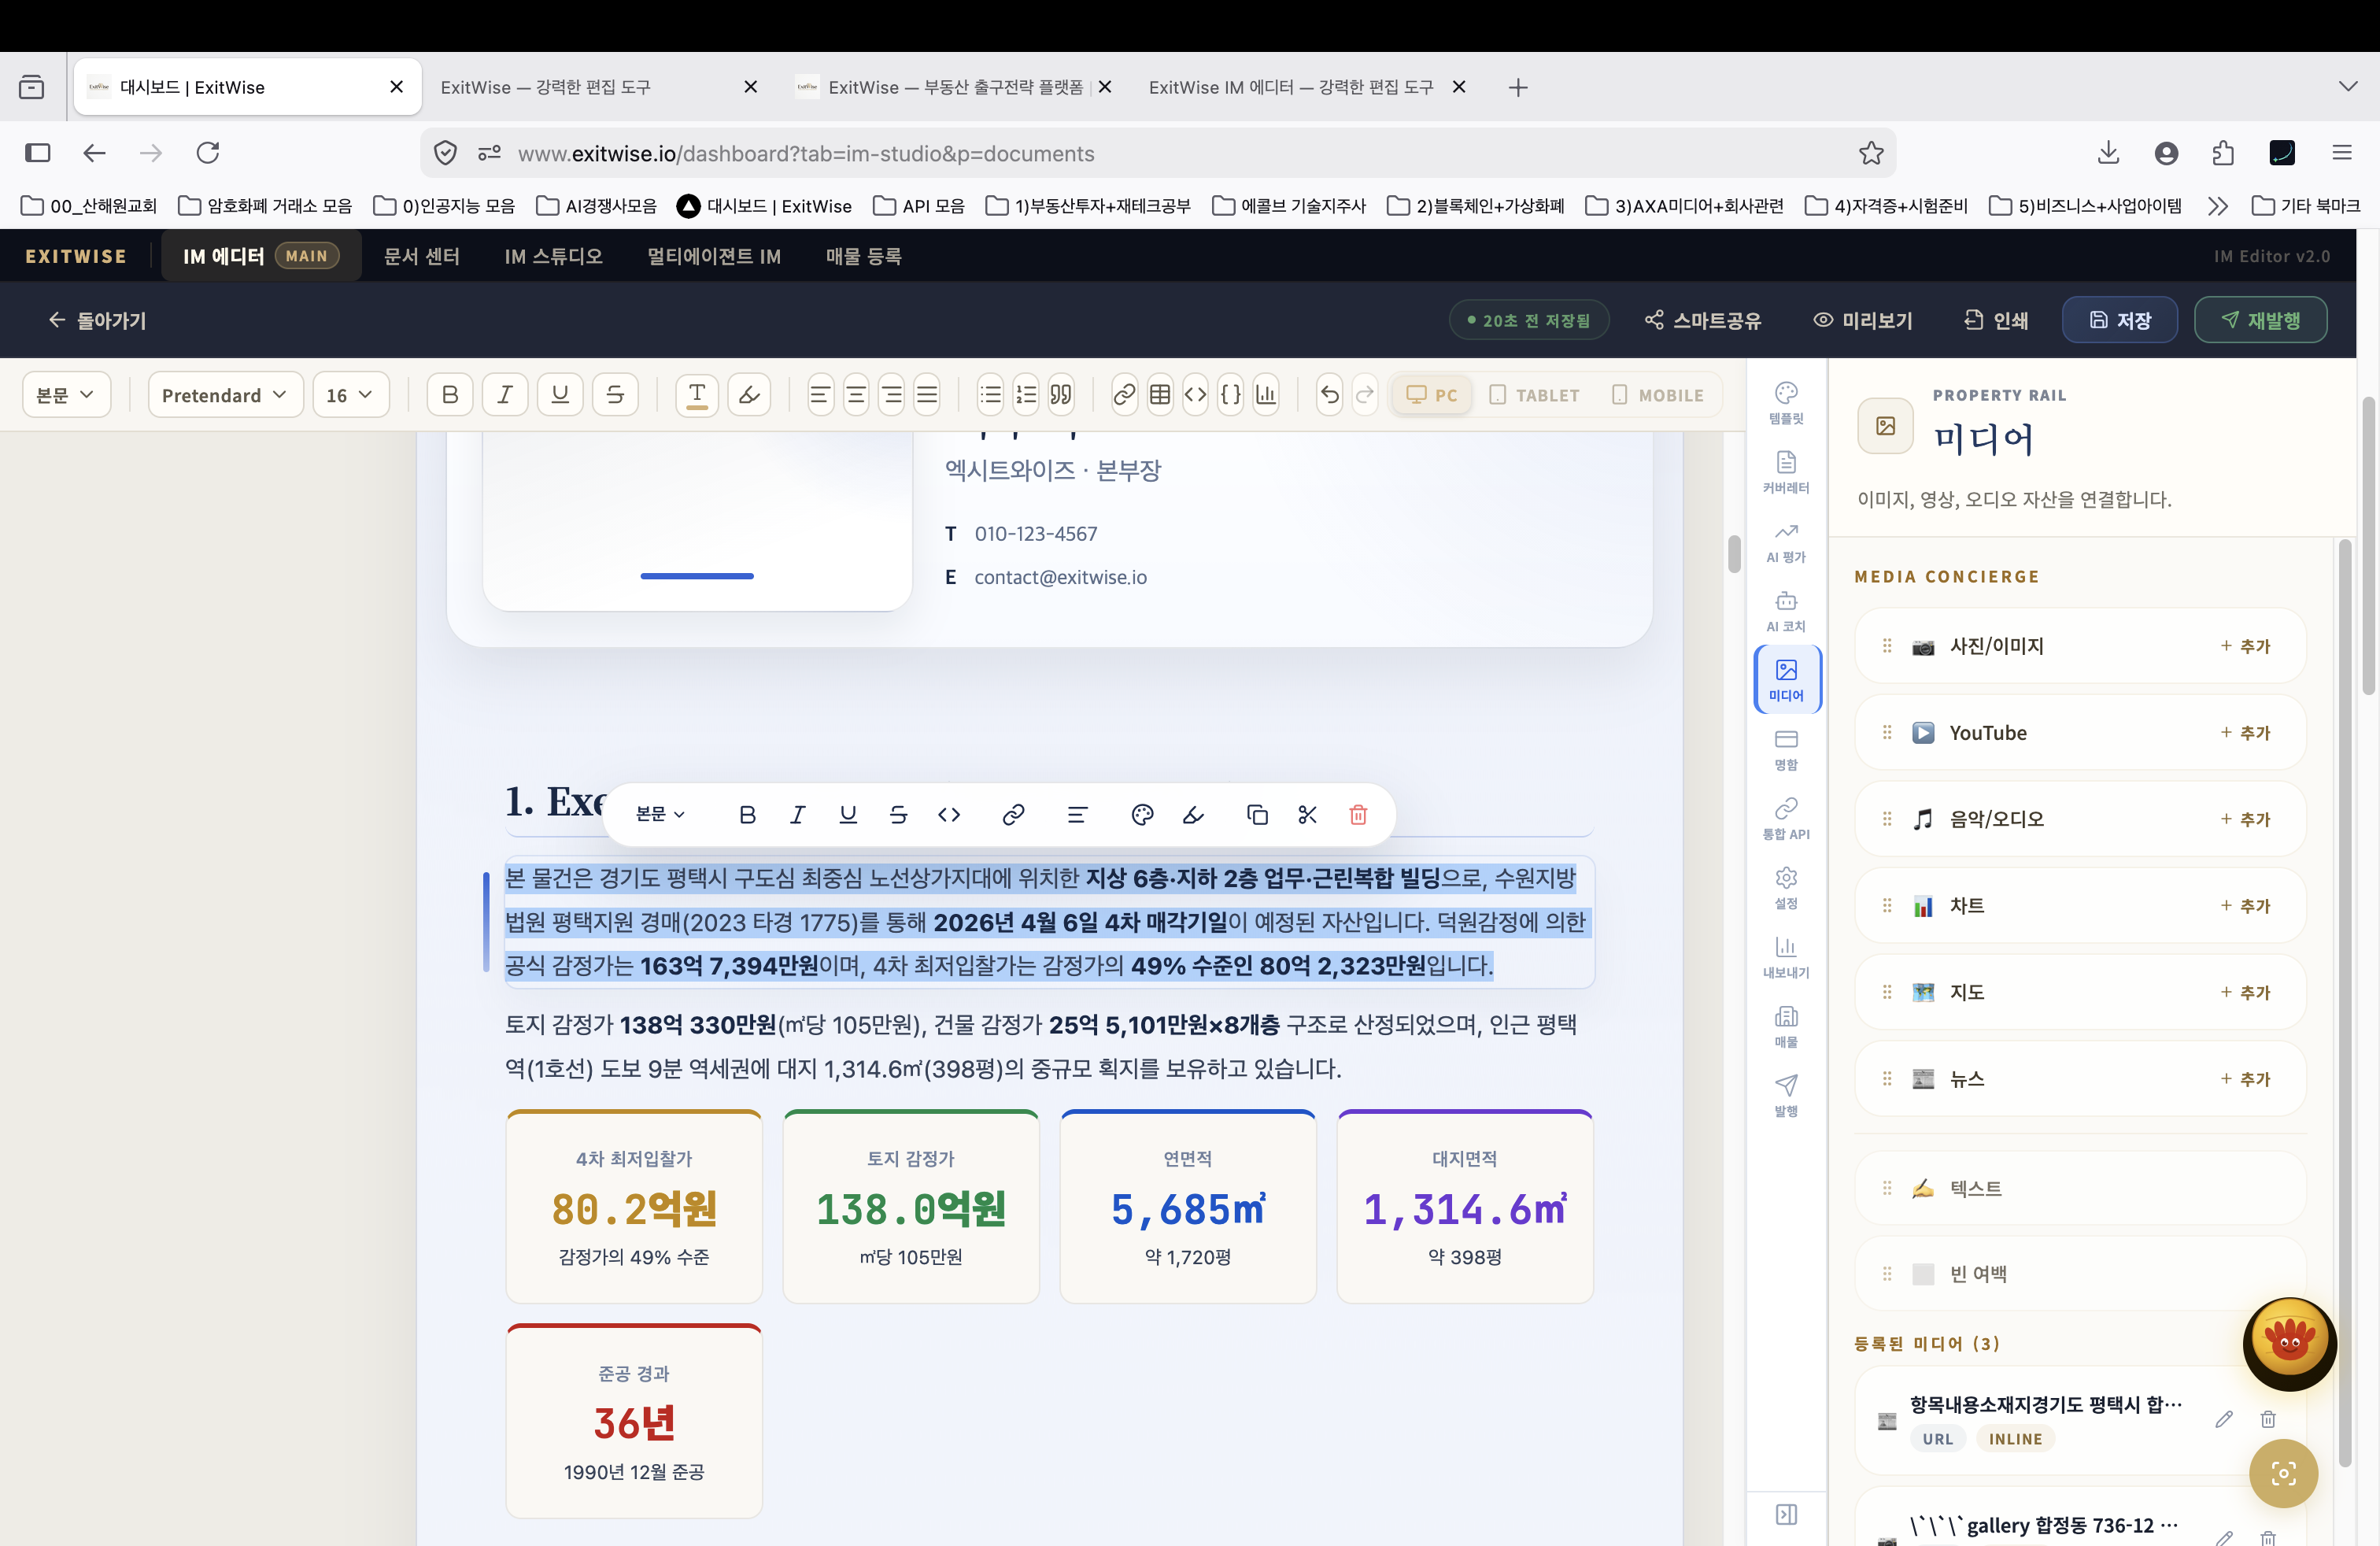The height and width of the screenshot is (1546, 2380).
Task: Click the blockquote icon in toolbar
Action: tap(1061, 395)
